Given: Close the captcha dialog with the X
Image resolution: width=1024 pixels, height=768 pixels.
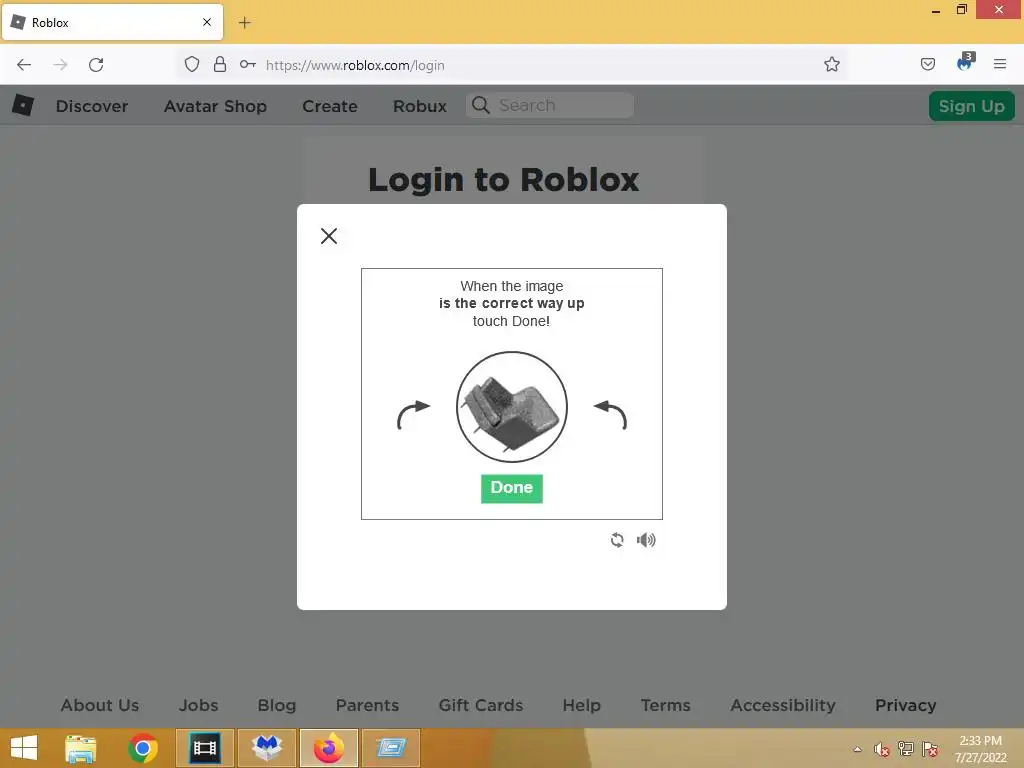Looking at the screenshot, I should (x=329, y=236).
